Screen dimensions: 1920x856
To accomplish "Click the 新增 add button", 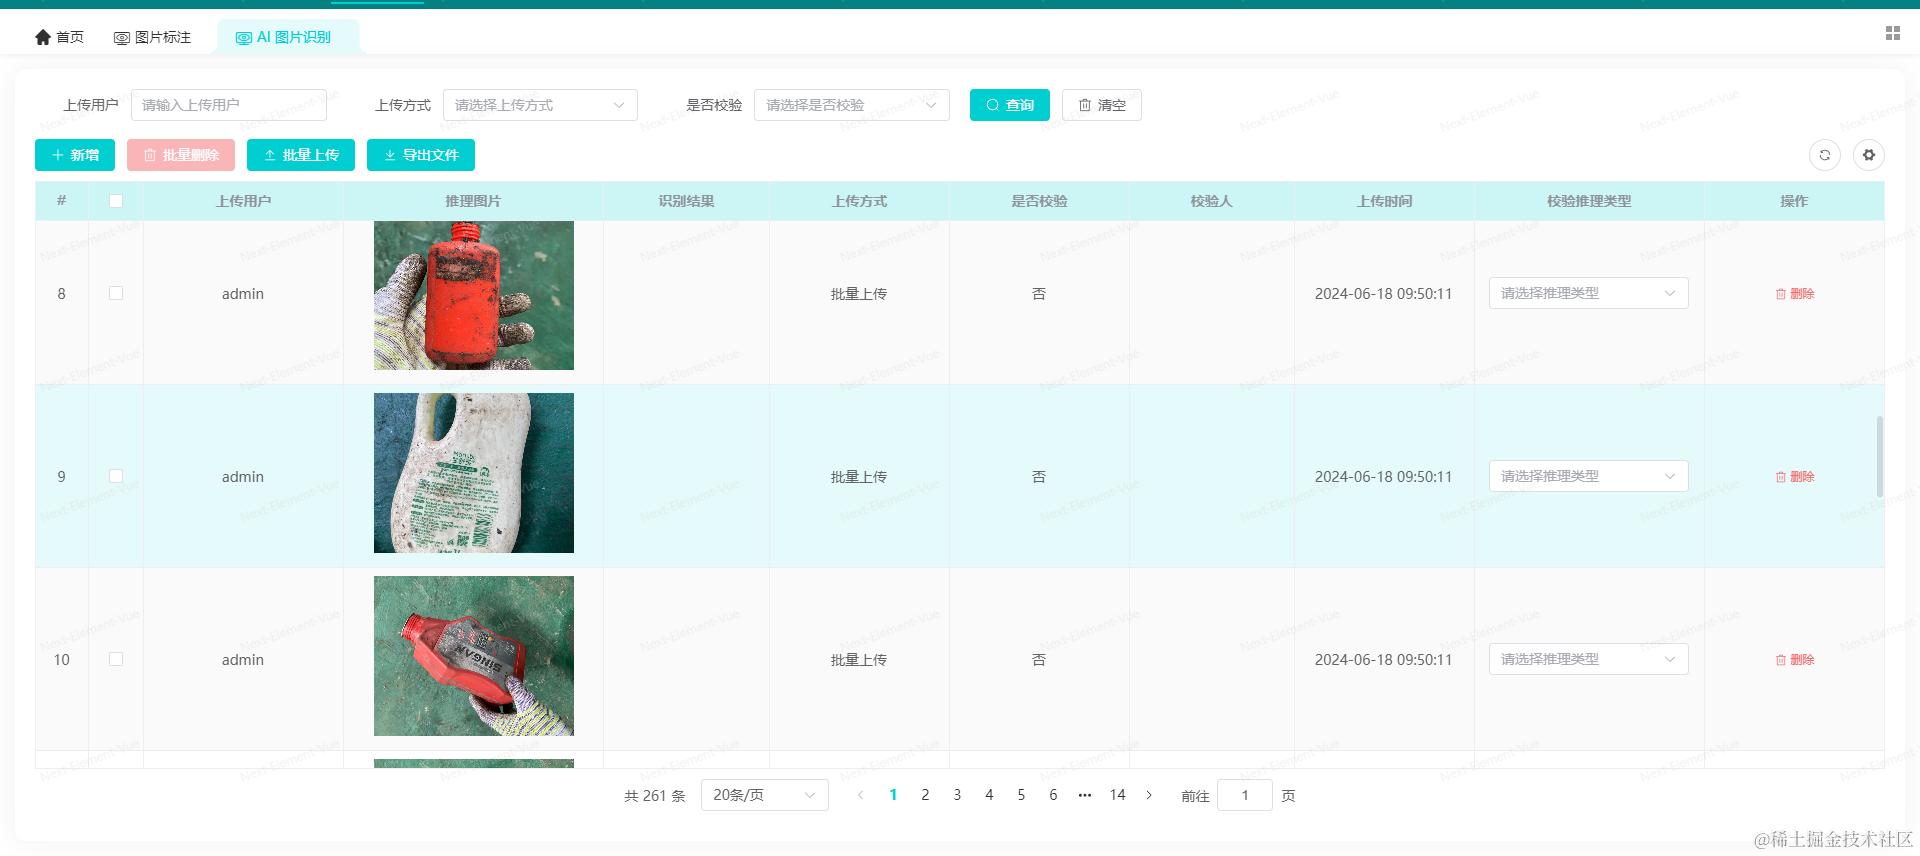I will (x=75, y=155).
